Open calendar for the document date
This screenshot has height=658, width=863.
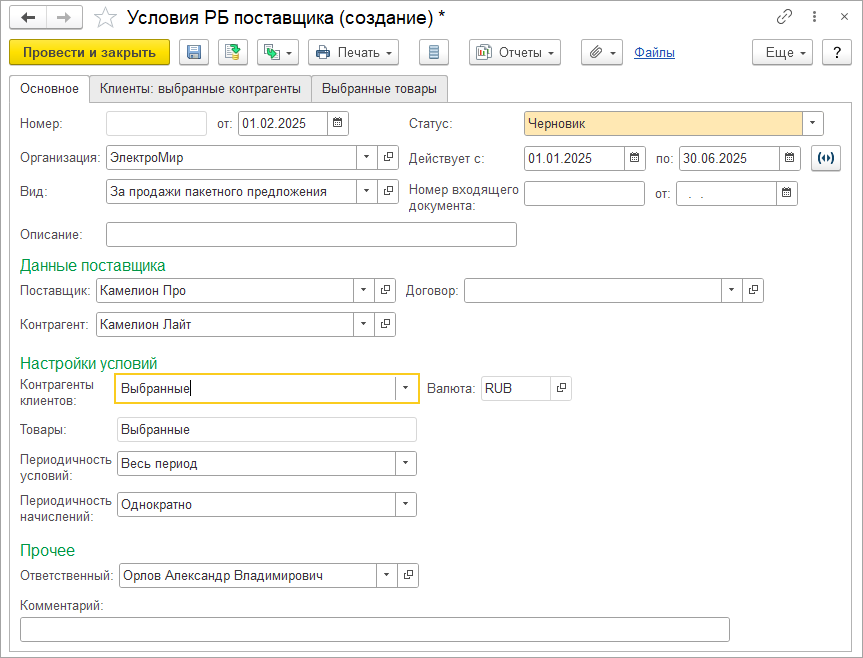(x=338, y=124)
